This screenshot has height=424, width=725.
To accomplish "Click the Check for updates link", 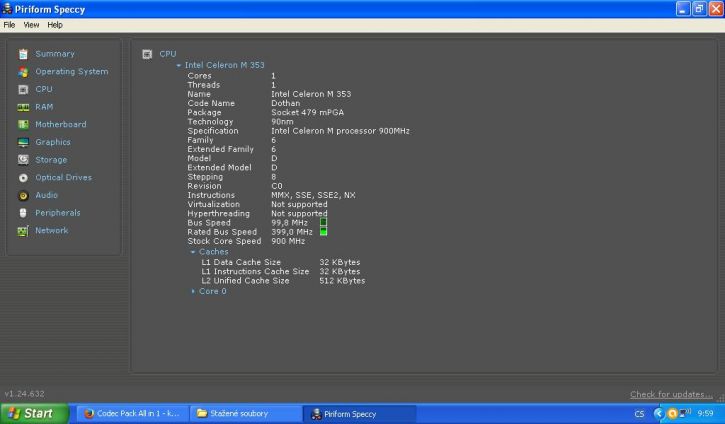I will click(x=671, y=394).
